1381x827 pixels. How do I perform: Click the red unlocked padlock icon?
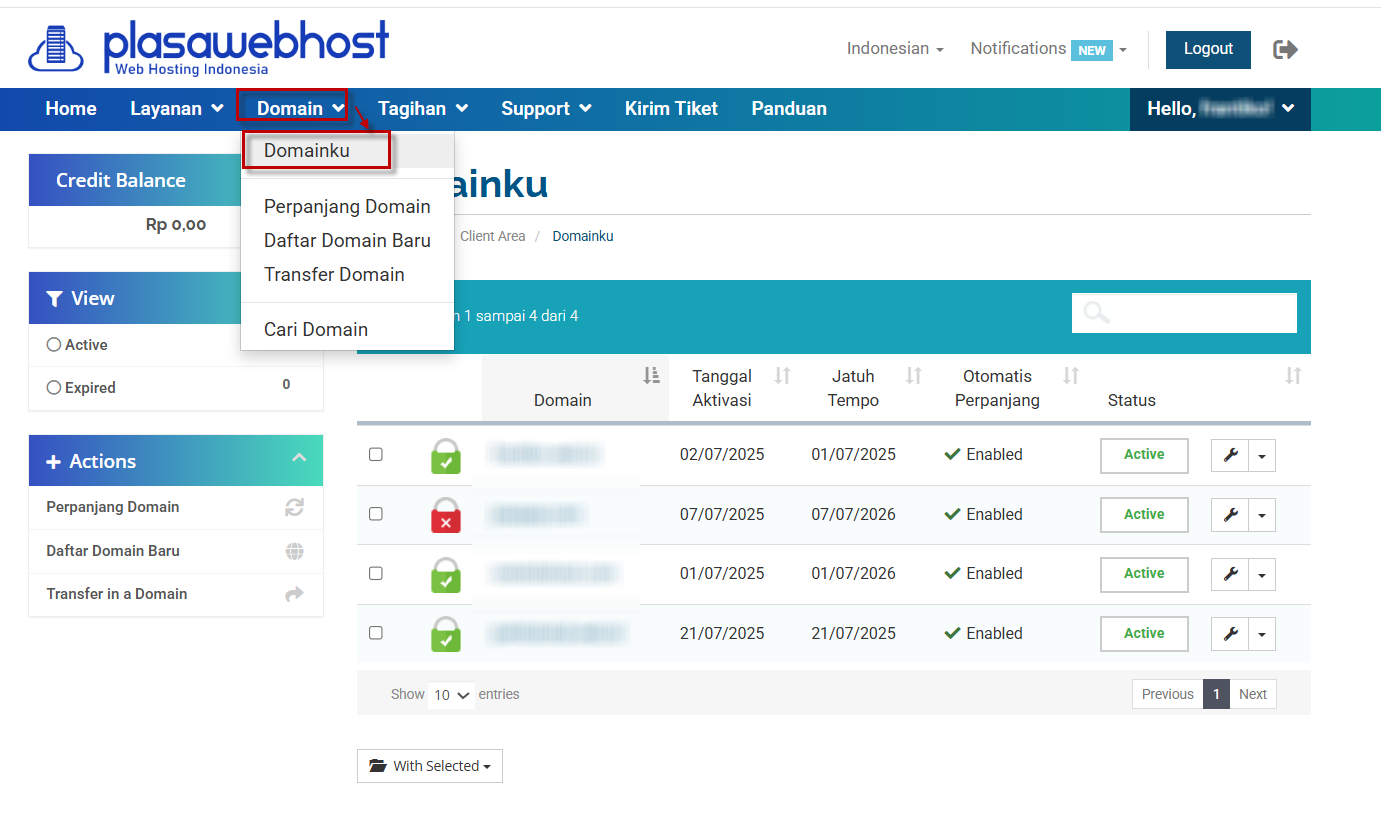coord(446,515)
